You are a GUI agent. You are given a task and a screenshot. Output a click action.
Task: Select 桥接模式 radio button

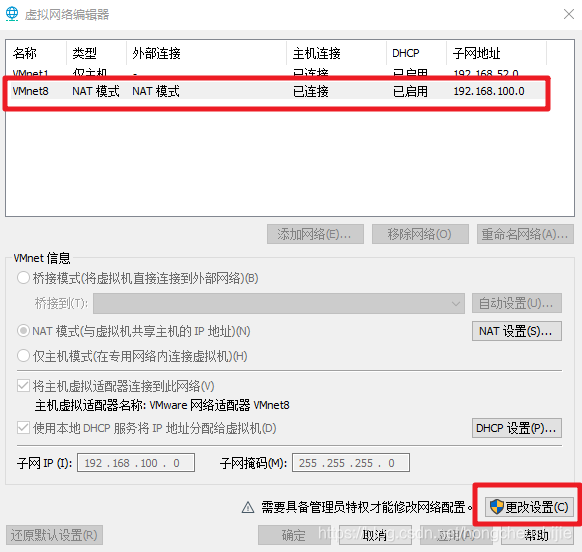(23, 278)
